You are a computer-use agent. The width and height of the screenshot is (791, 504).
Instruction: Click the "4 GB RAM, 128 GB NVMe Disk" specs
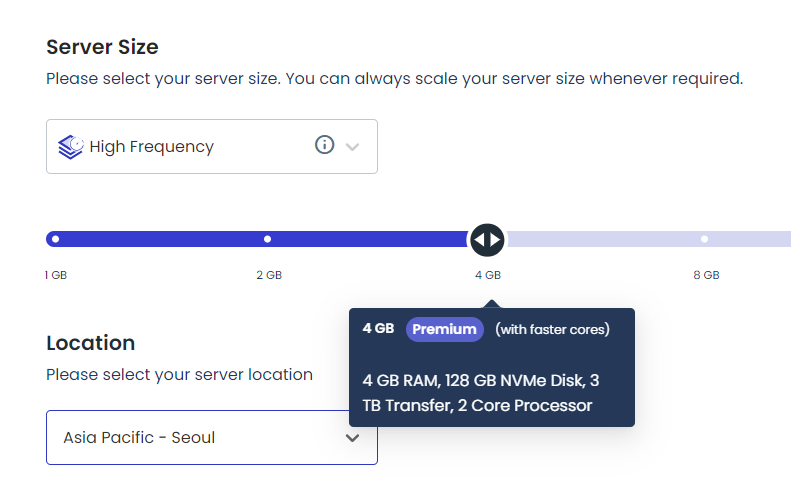[481, 393]
